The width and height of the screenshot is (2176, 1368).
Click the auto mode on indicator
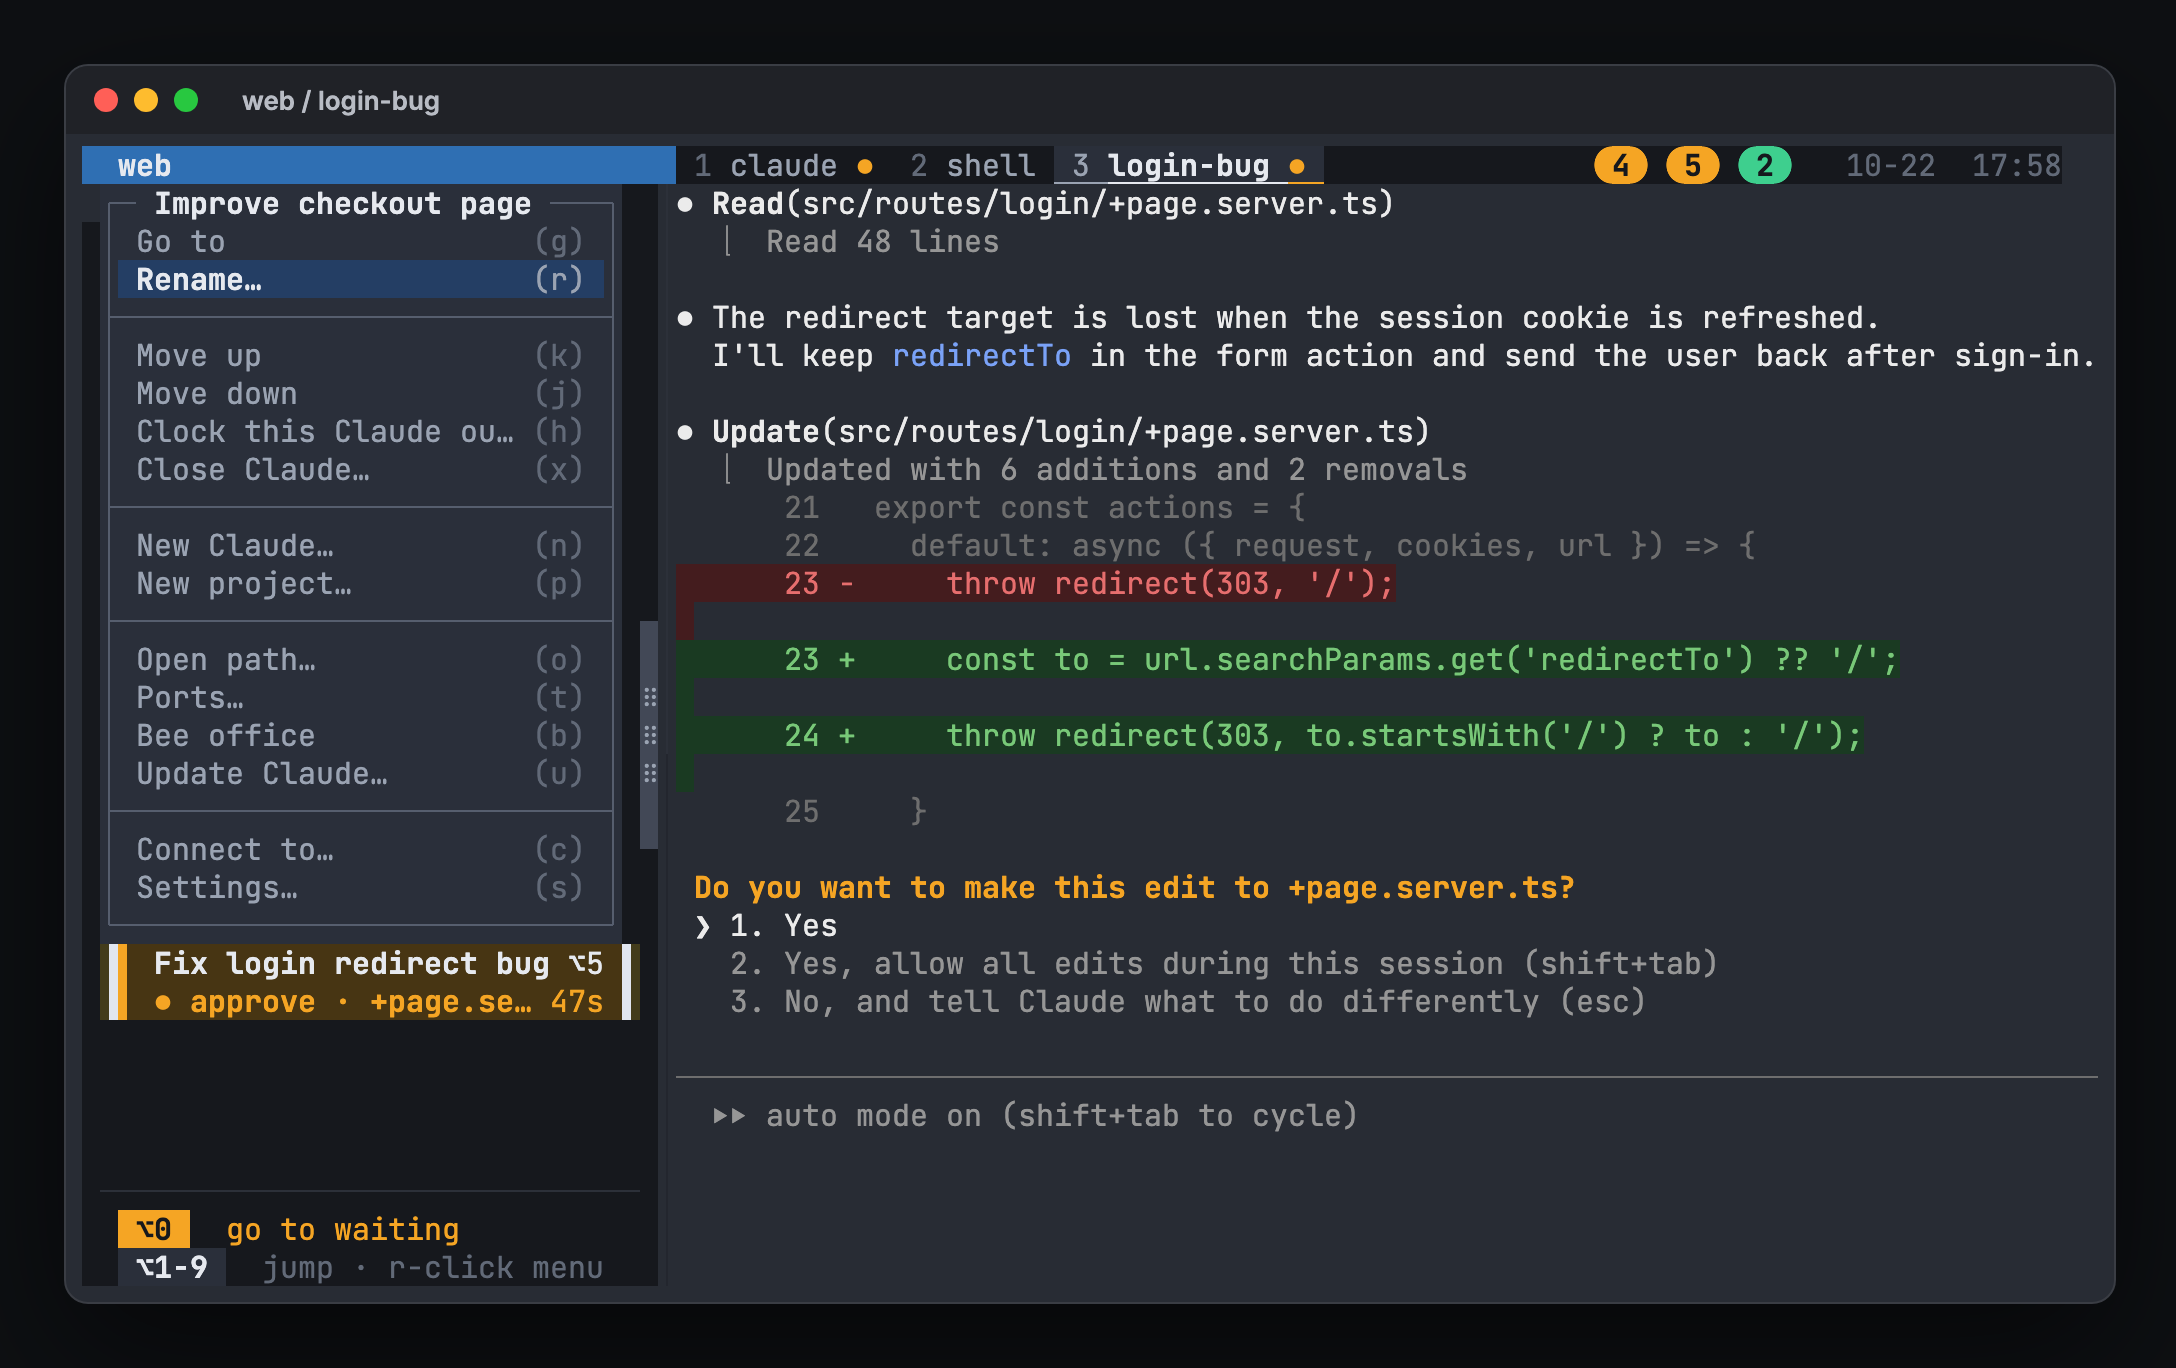(1035, 1116)
